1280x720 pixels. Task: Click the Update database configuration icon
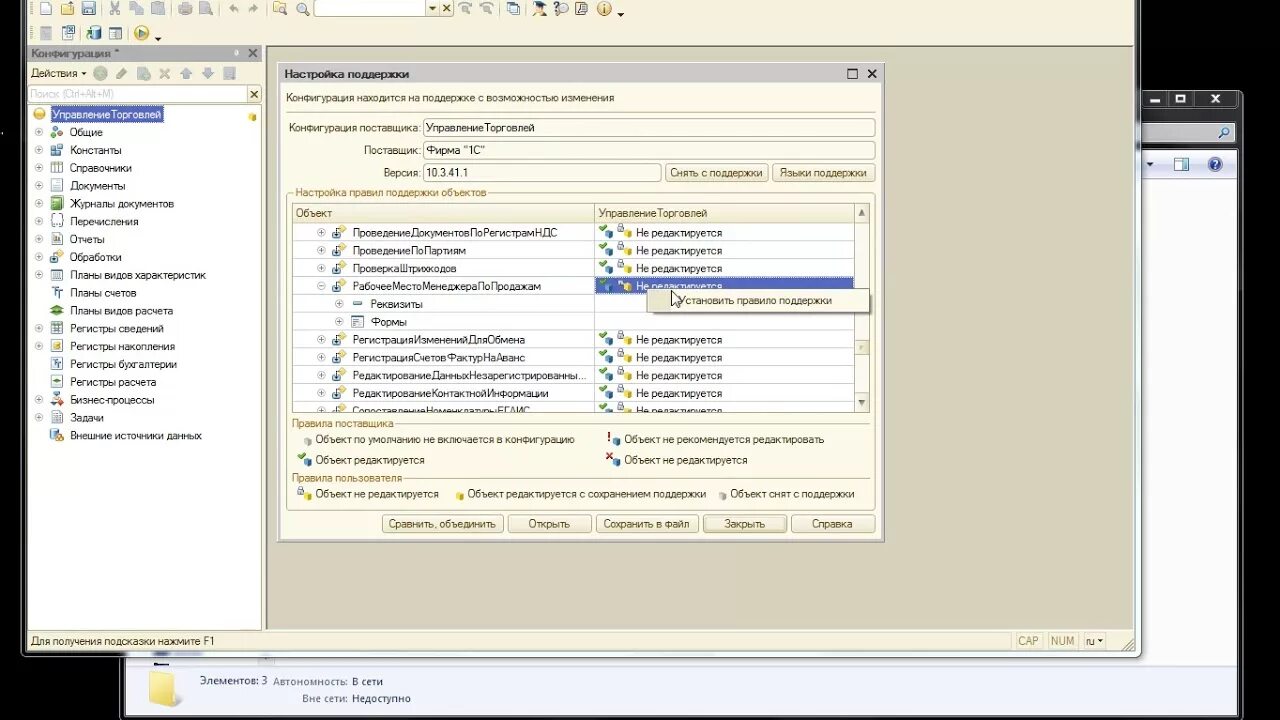(93, 33)
